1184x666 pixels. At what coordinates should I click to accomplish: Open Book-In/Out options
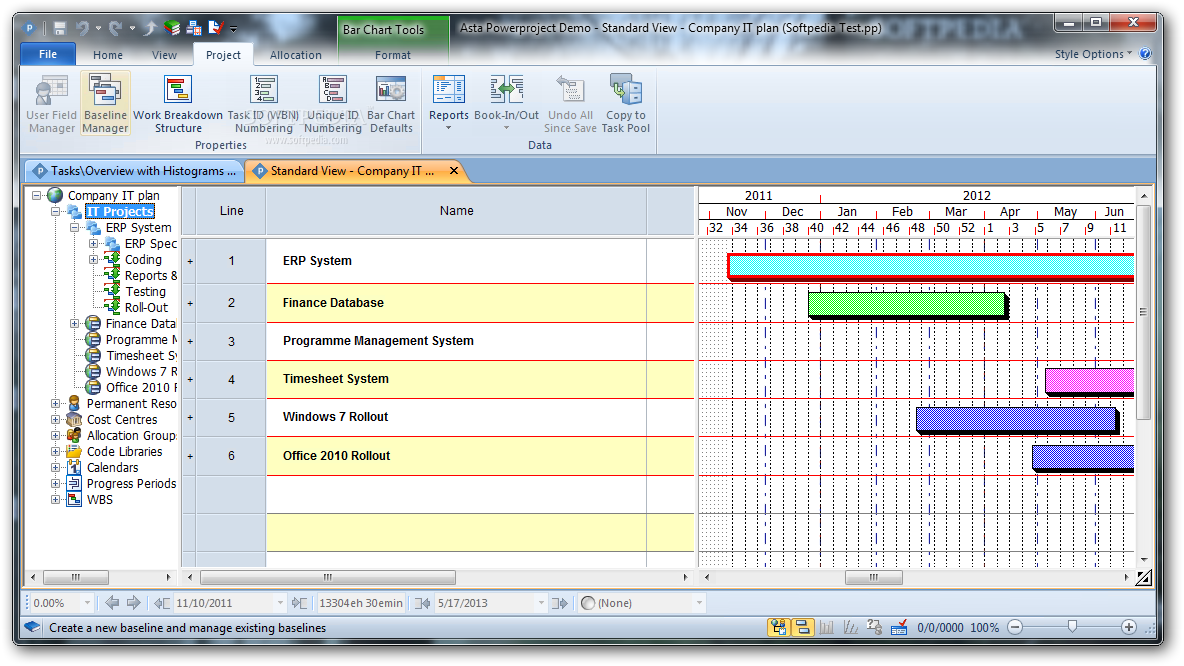tap(507, 103)
